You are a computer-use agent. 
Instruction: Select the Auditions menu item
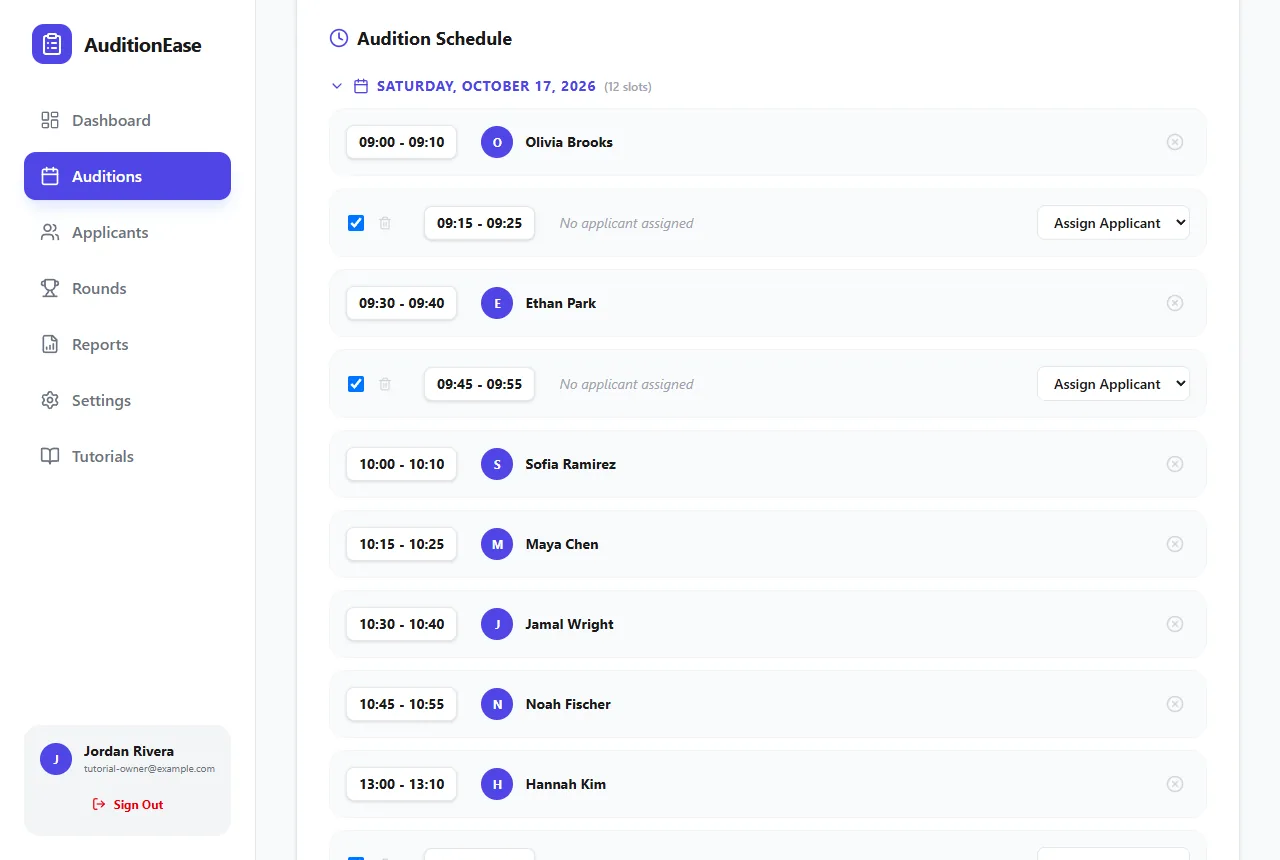point(127,176)
